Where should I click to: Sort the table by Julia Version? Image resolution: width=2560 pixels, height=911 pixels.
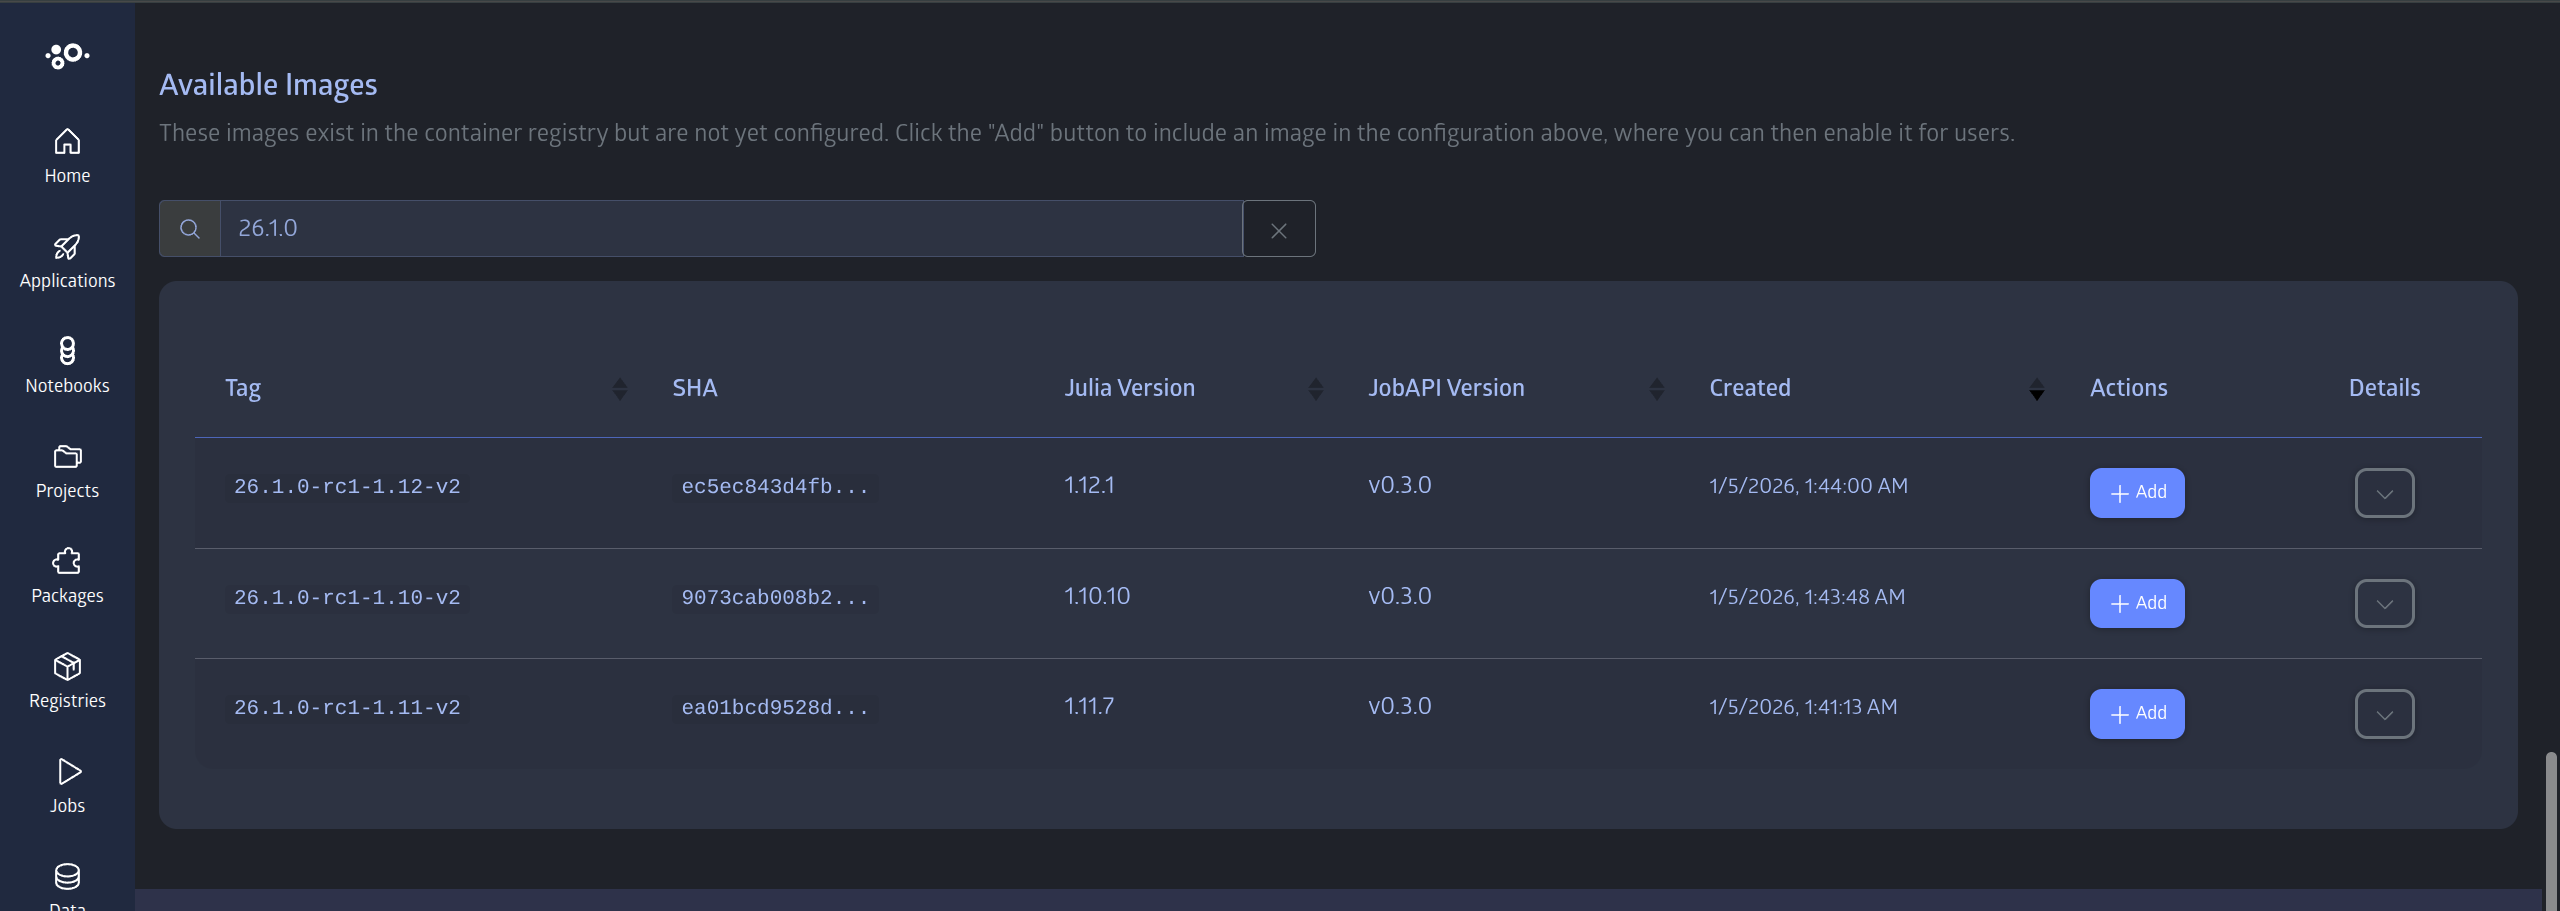tap(1315, 389)
